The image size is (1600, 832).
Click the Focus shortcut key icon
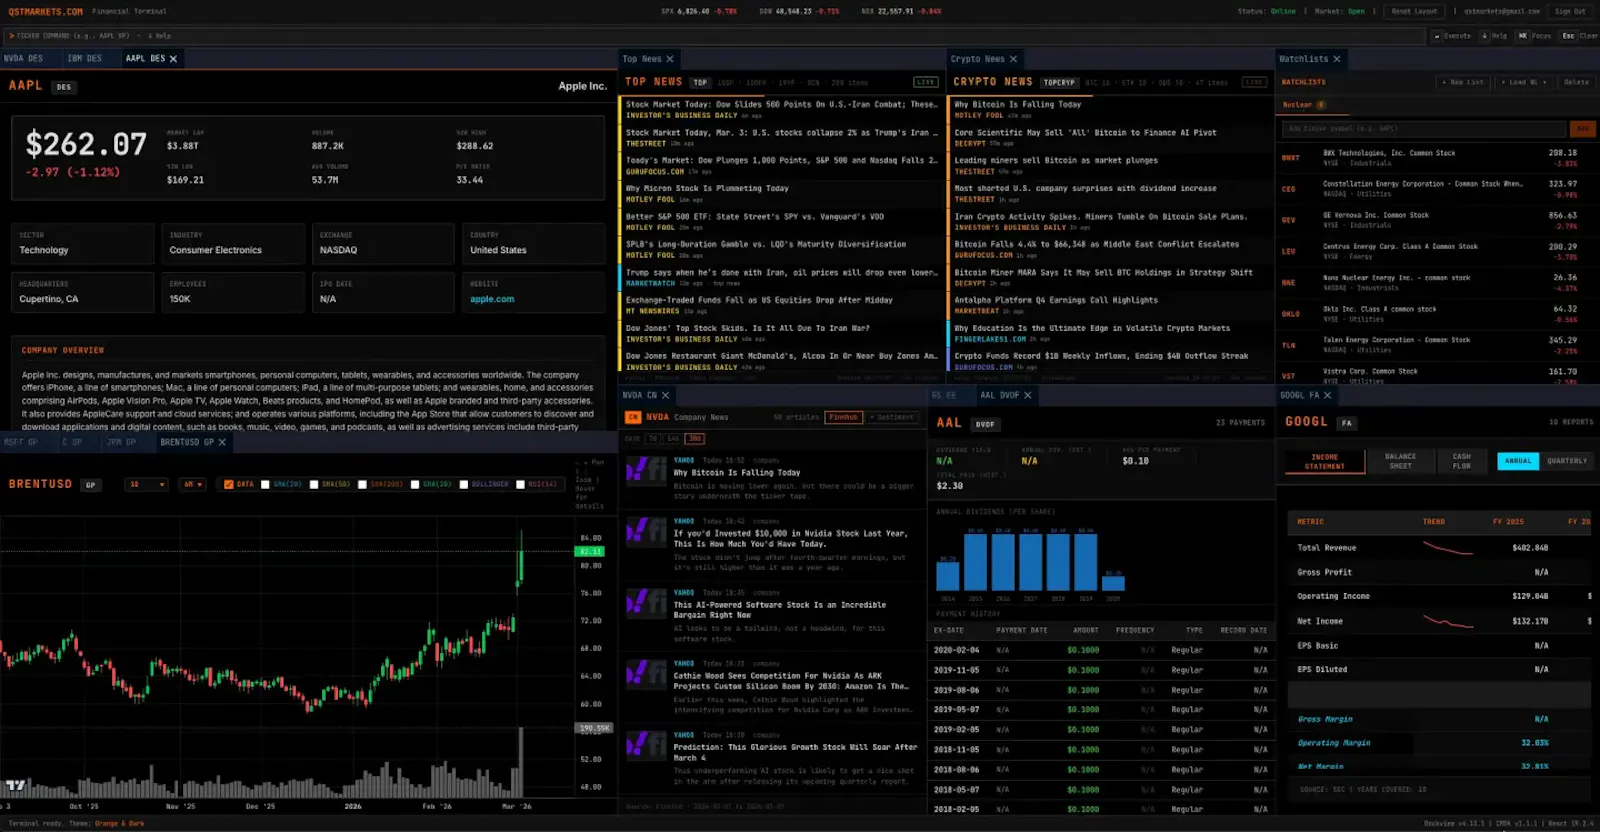click(1523, 36)
